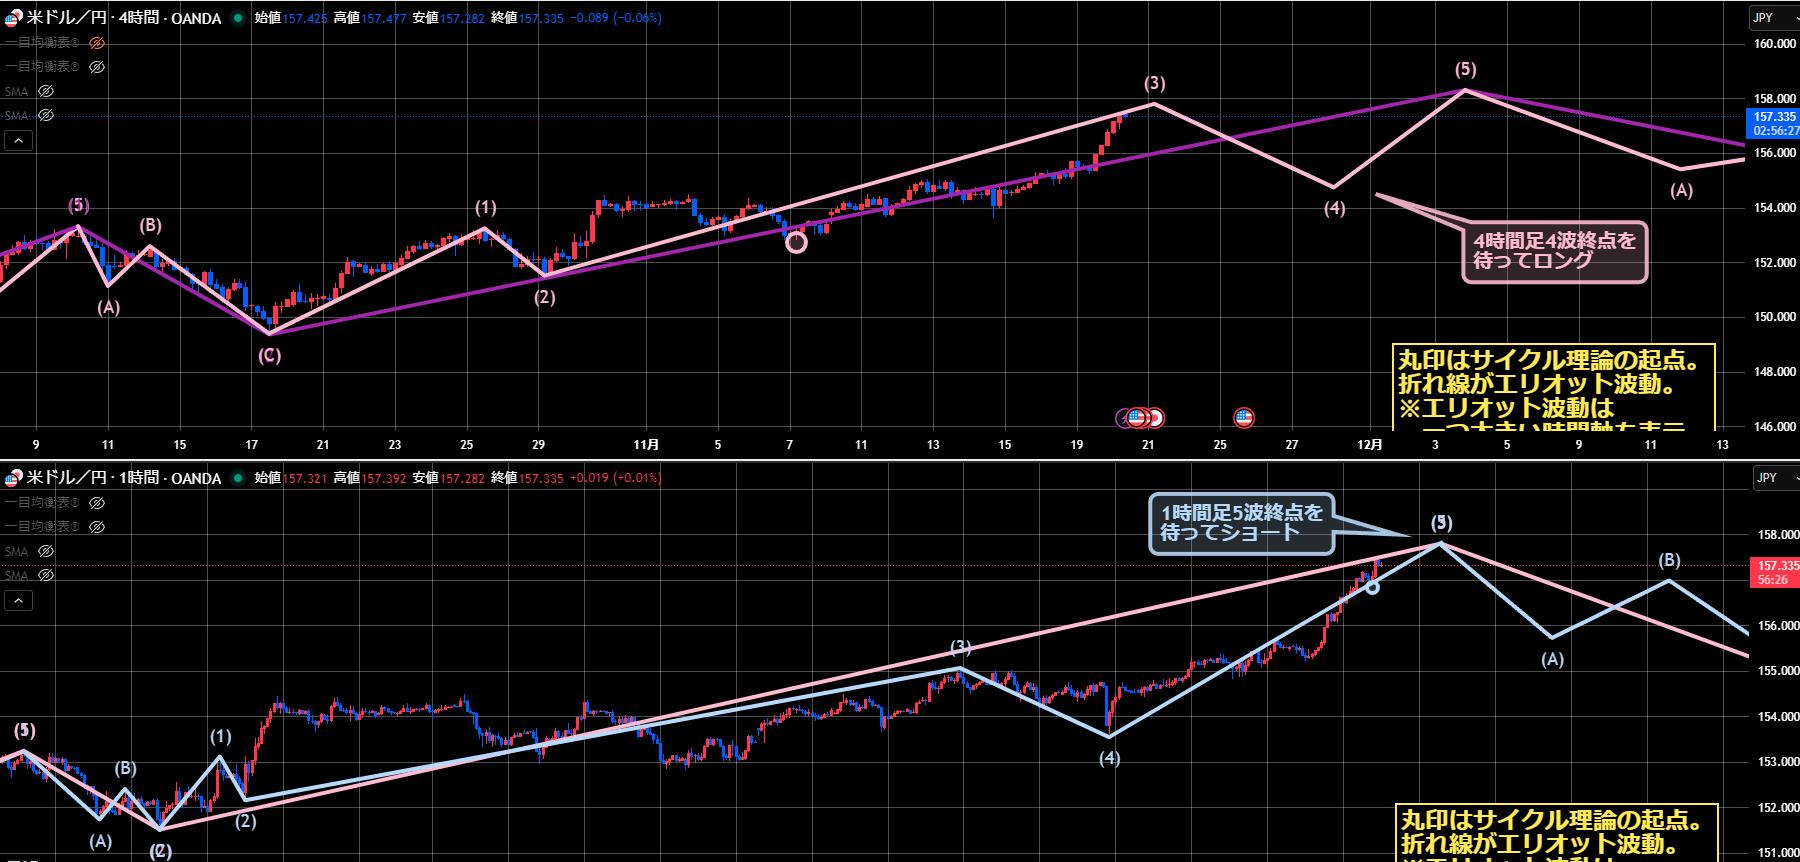Open the US economic event marker near the 25th

[1244, 417]
